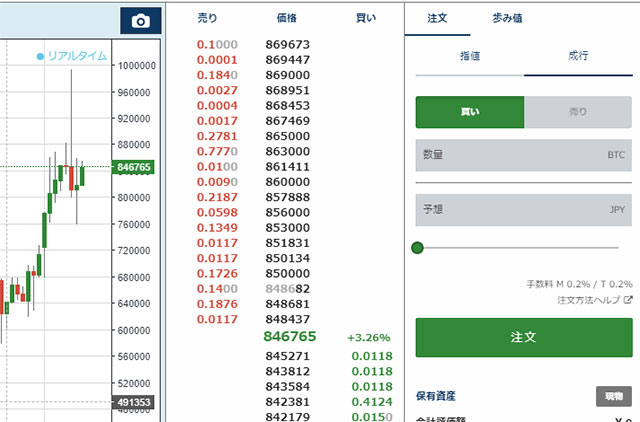The width and height of the screenshot is (640, 422).
Task: Select ask price 868951
Action: pyautogui.click(x=287, y=90)
